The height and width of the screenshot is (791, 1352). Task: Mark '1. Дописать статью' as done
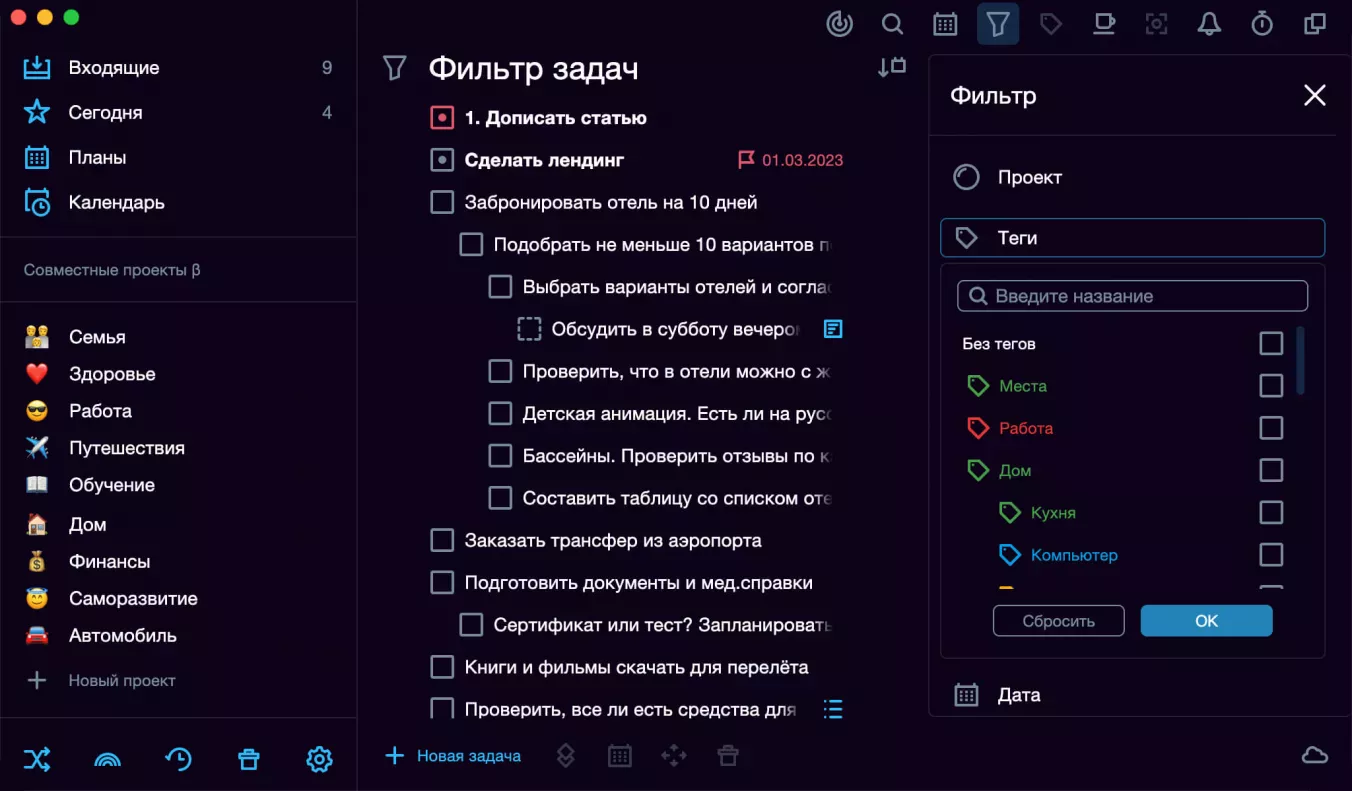[x=442, y=118]
